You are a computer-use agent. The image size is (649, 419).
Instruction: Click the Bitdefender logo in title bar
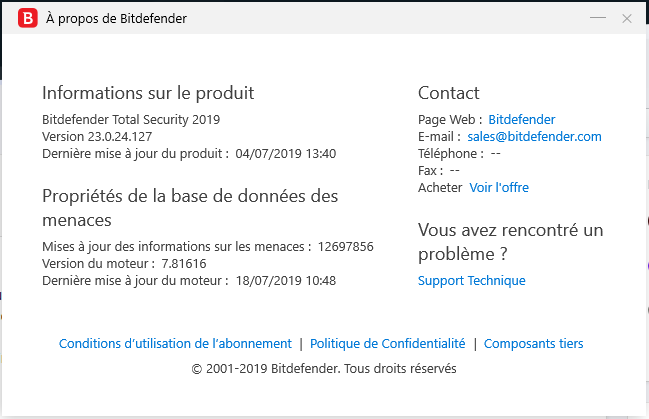tap(28, 18)
